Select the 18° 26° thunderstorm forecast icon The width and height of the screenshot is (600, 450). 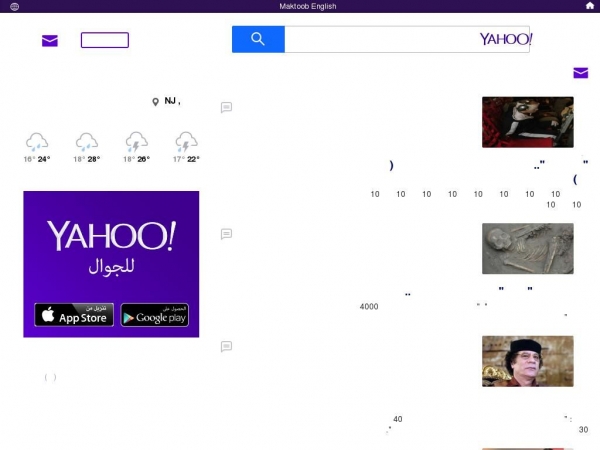pyautogui.click(x=137, y=142)
